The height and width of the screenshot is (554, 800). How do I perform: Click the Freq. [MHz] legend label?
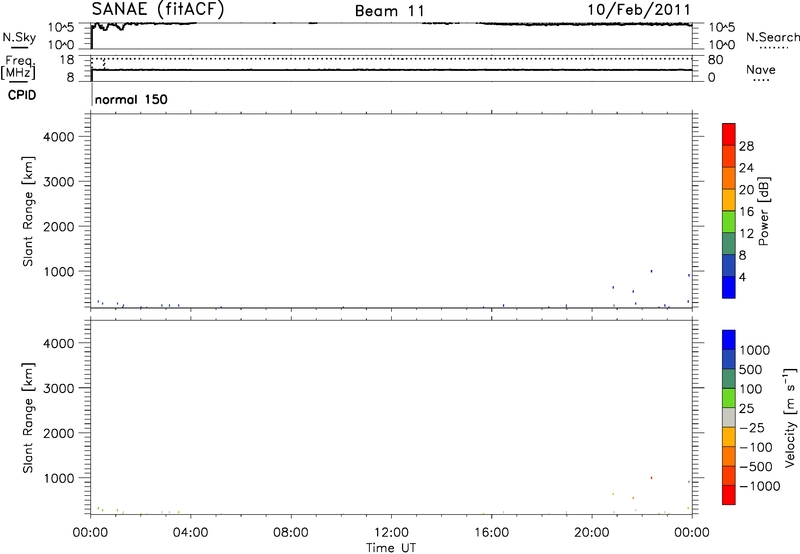18,67
